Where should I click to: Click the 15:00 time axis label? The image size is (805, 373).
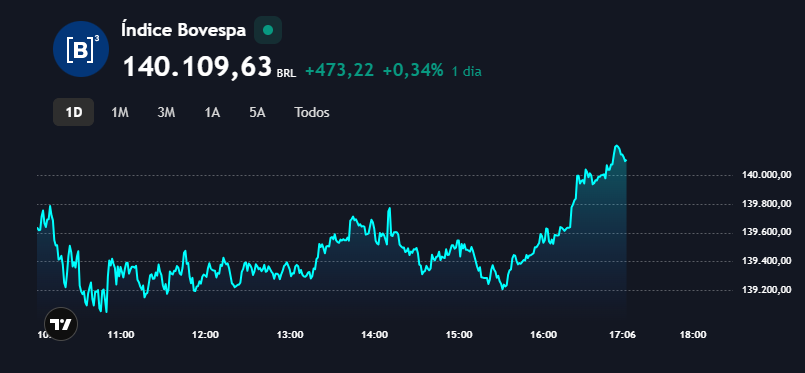click(x=459, y=335)
